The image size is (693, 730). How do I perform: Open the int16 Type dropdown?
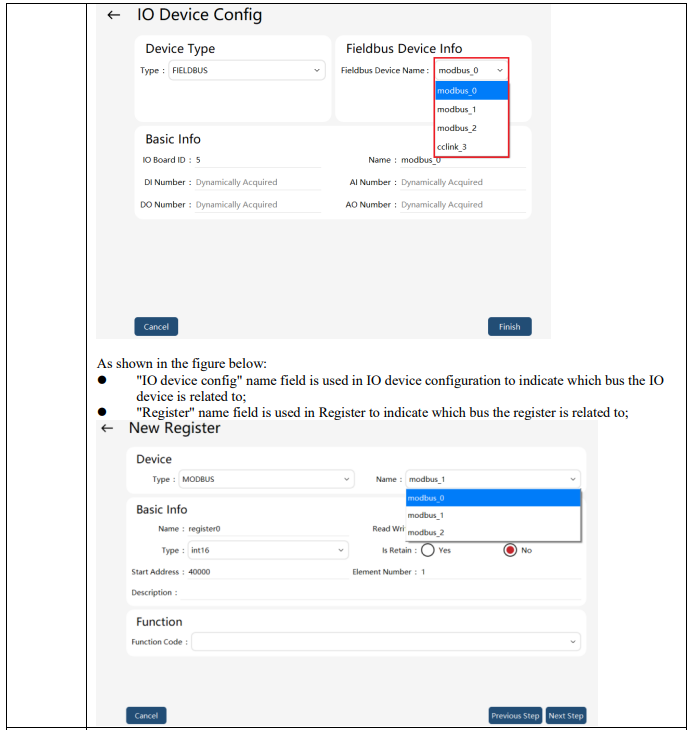[x=268, y=550]
